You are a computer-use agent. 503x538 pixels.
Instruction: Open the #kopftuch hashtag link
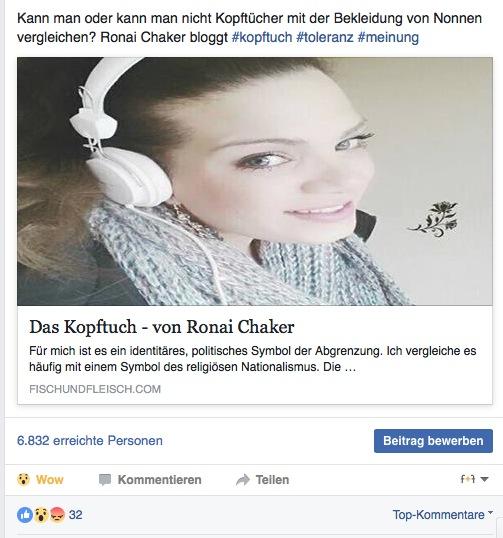262,37
